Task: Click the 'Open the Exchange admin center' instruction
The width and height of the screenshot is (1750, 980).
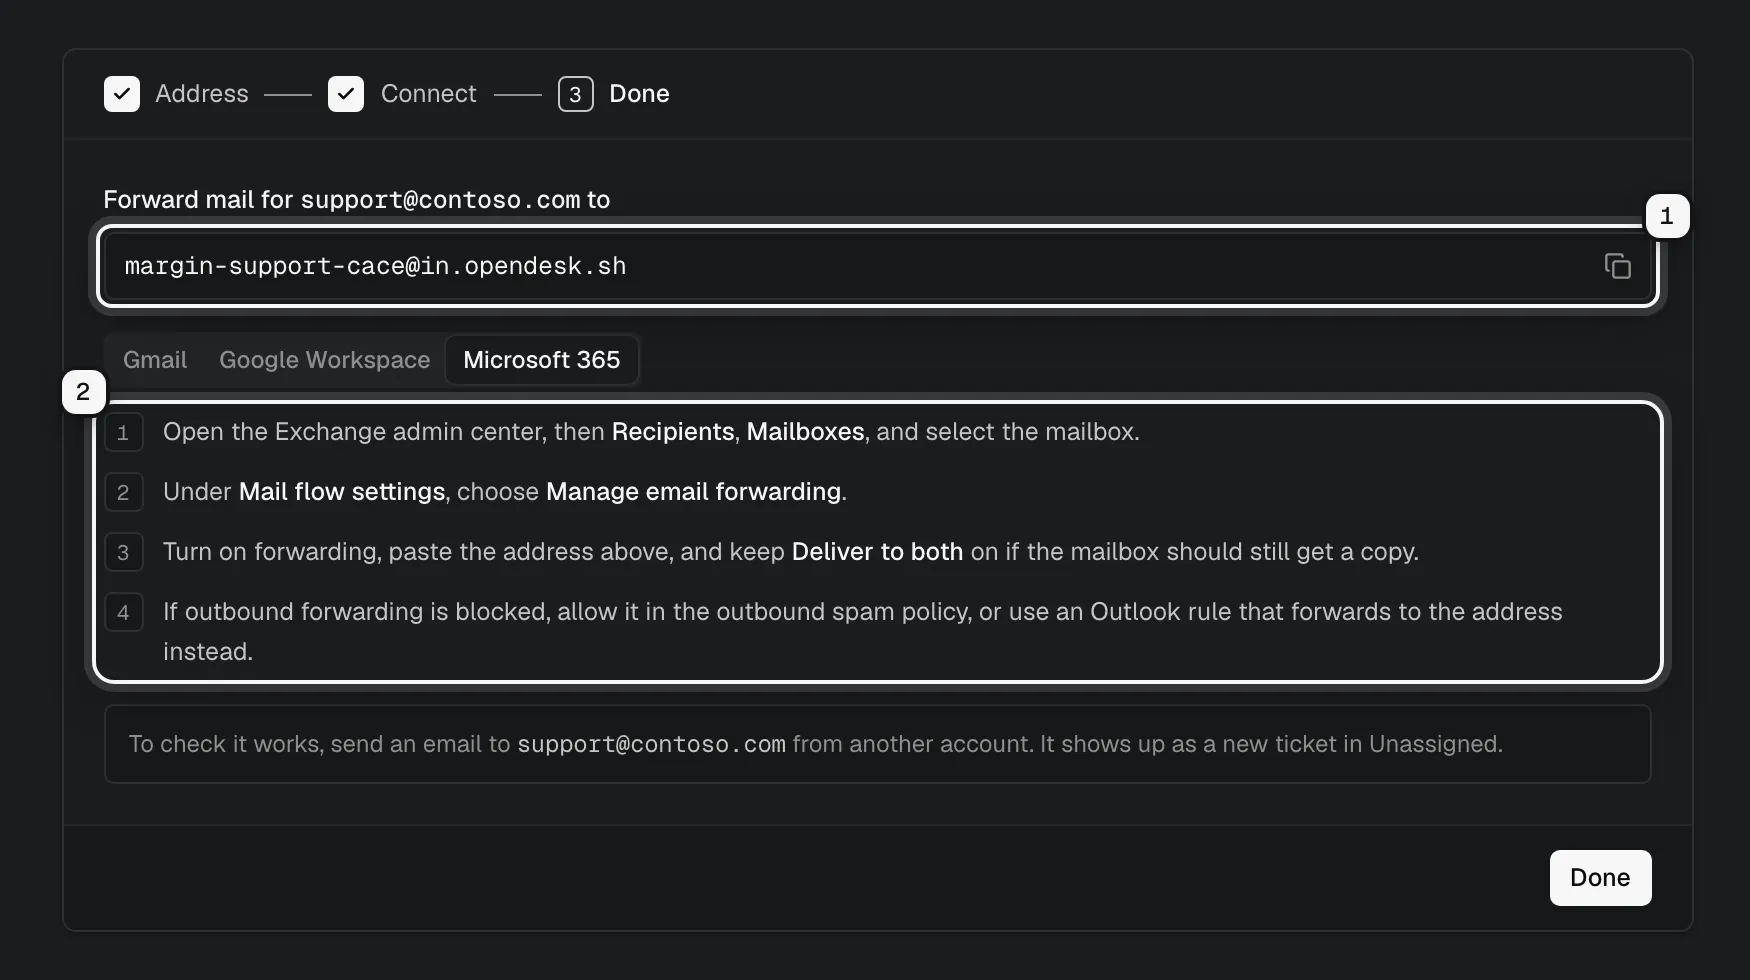Action: tap(651, 432)
